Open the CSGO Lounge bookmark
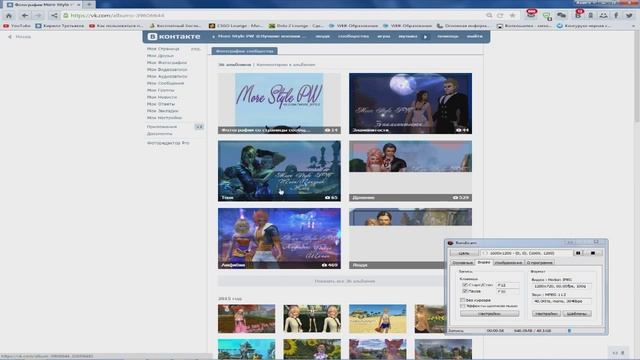This screenshot has width=640, height=360. click(236, 26)
